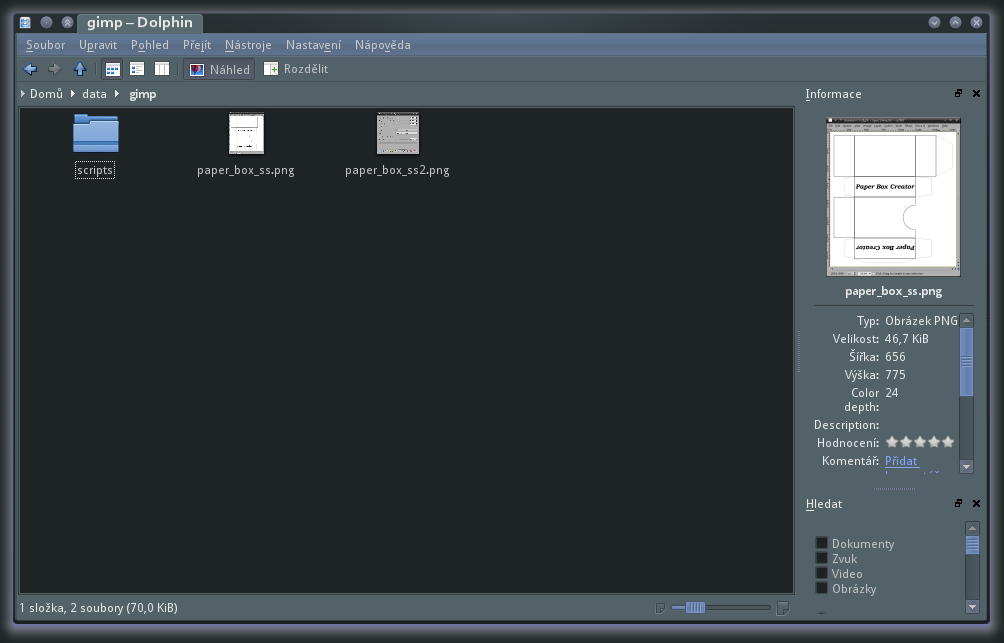The width and height of the screenshot is (1004, 643).
Task: Open the Upravit menu
Action: pos(98,45)
